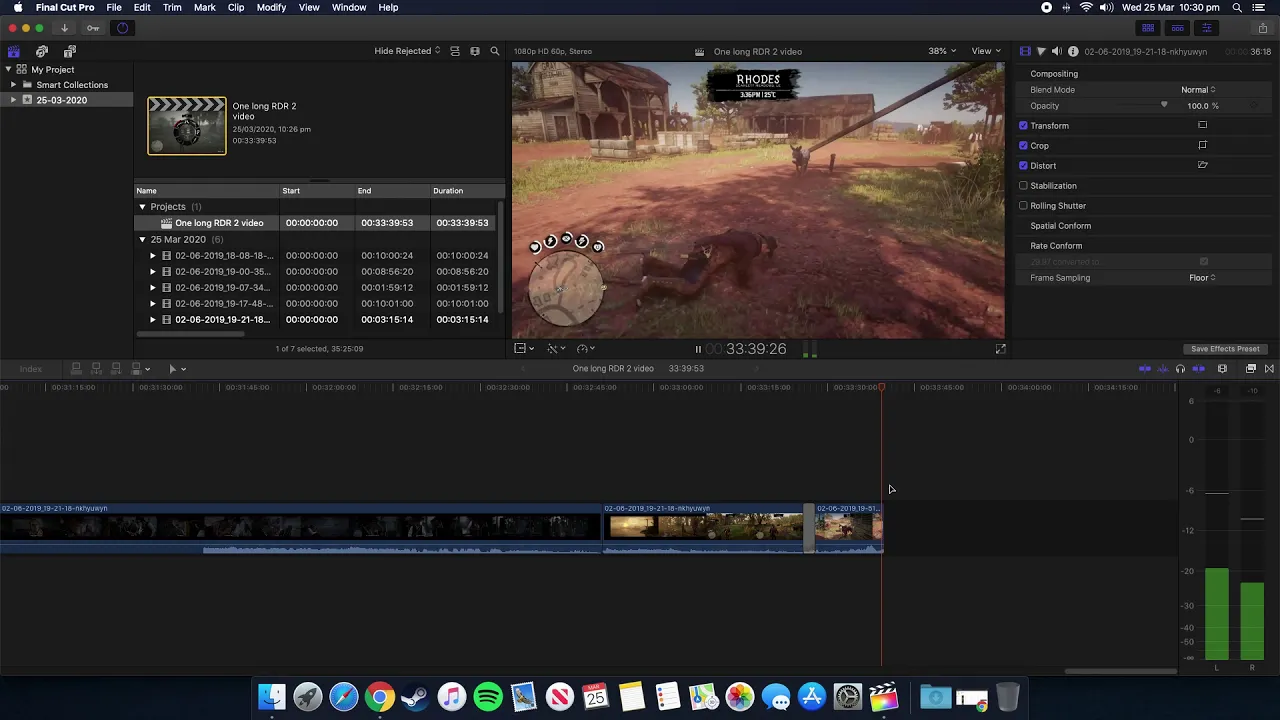Open the Hide Rejected filter dropdown
This screenshot has width=1280, height=720.
[x=407, y=51]
